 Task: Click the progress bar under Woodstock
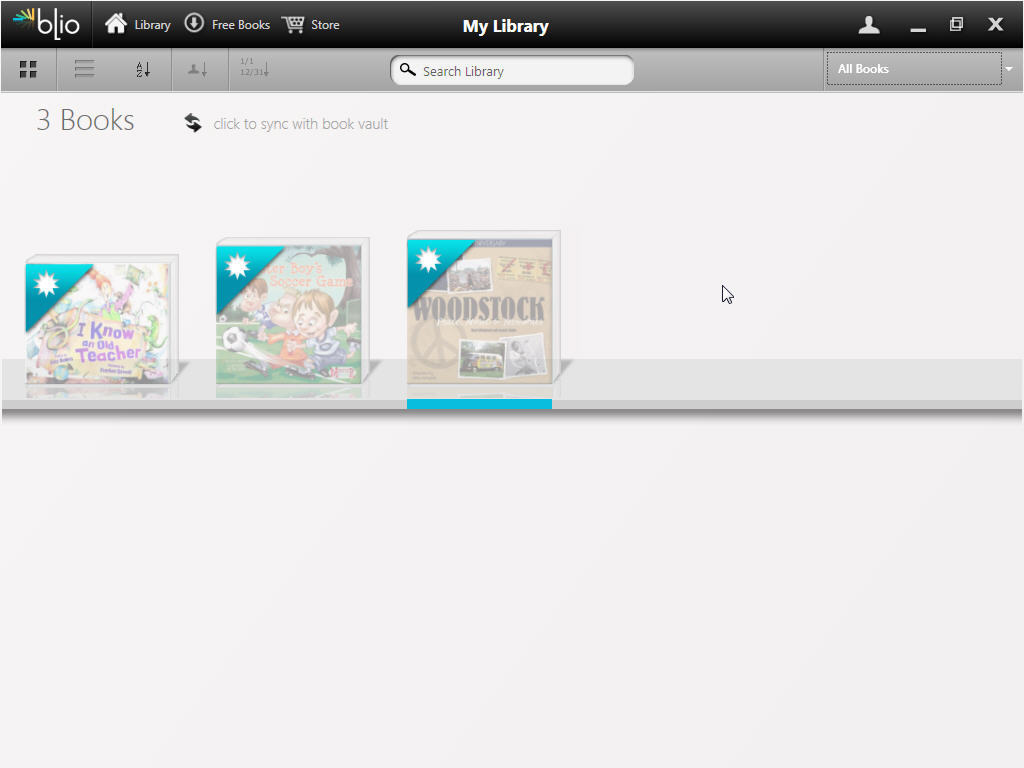coord(479,404)
